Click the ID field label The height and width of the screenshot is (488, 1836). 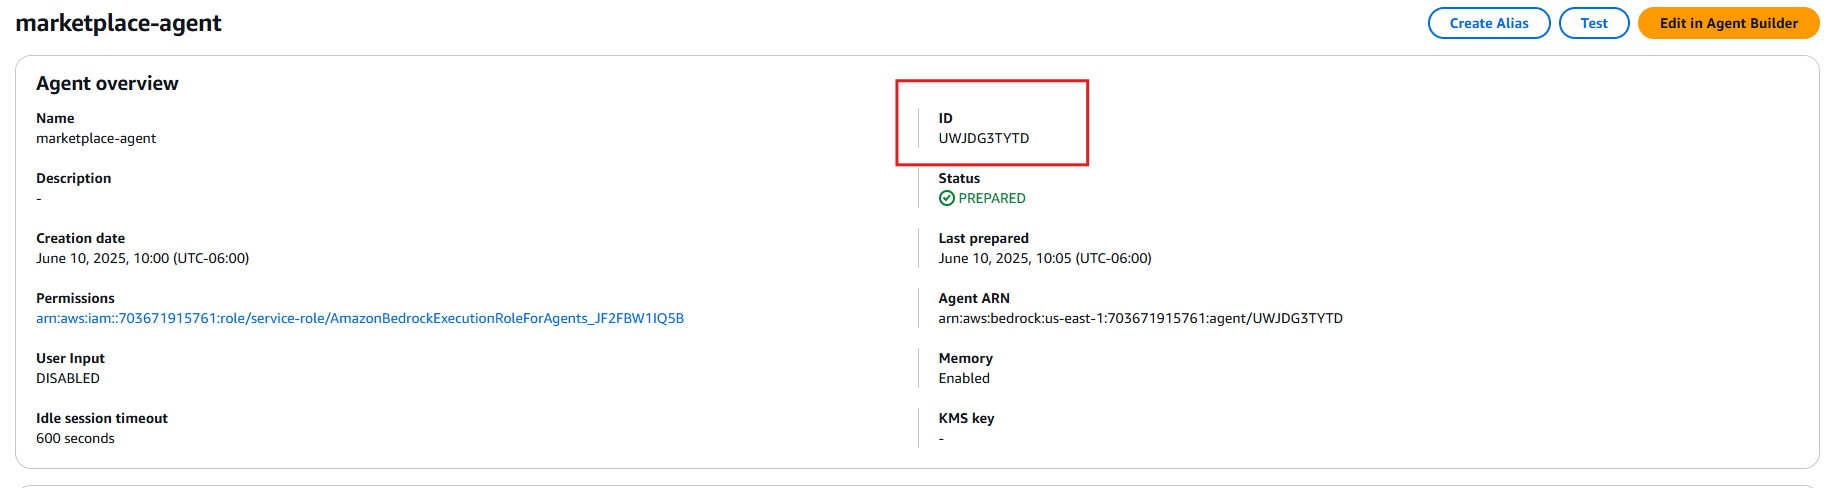pos(945,118)
